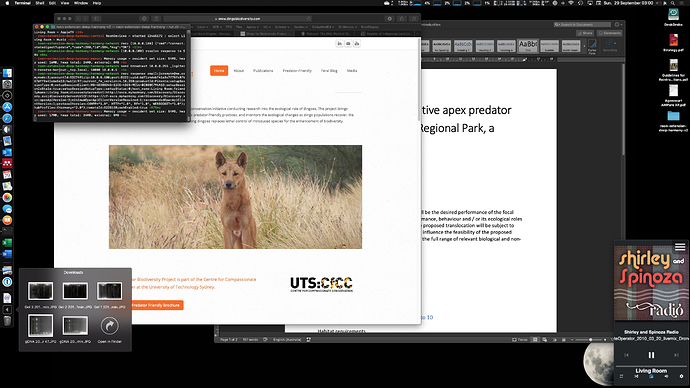Switch to Web Layout view in Word

544,340
